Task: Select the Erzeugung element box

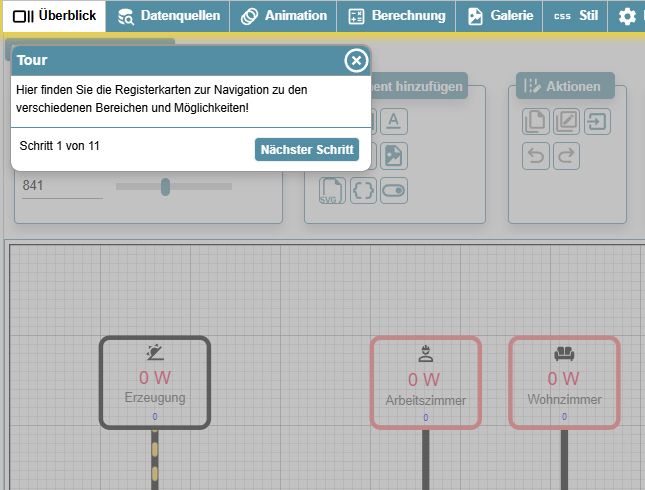Action: point(155,383)
